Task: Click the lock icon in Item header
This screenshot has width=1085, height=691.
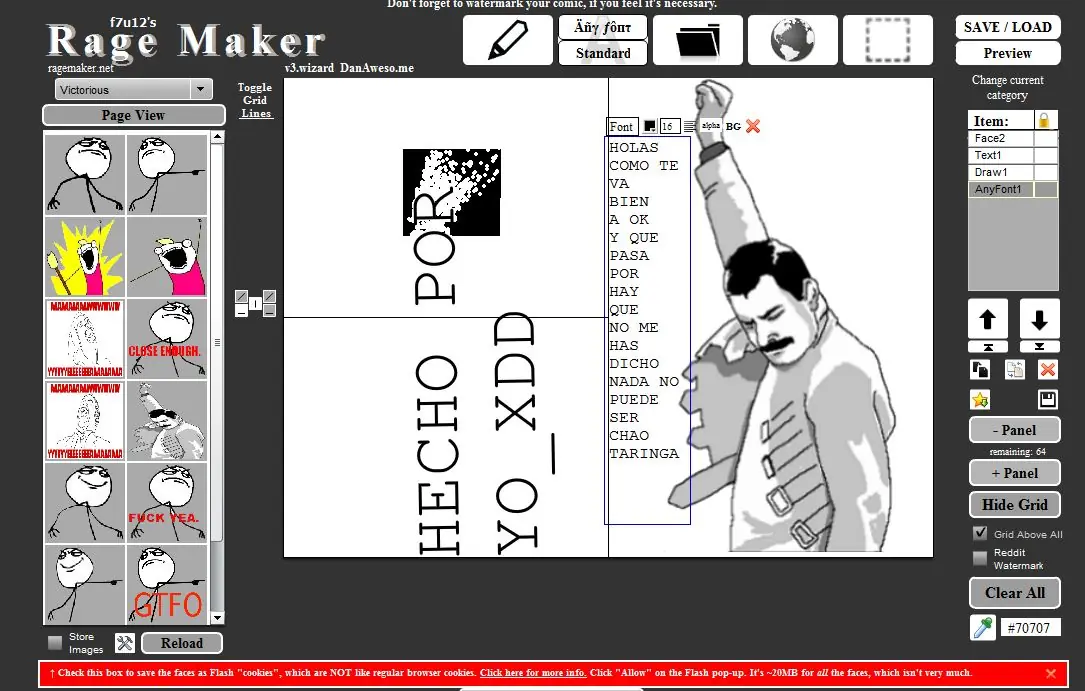Action: tap(1043, 120)
